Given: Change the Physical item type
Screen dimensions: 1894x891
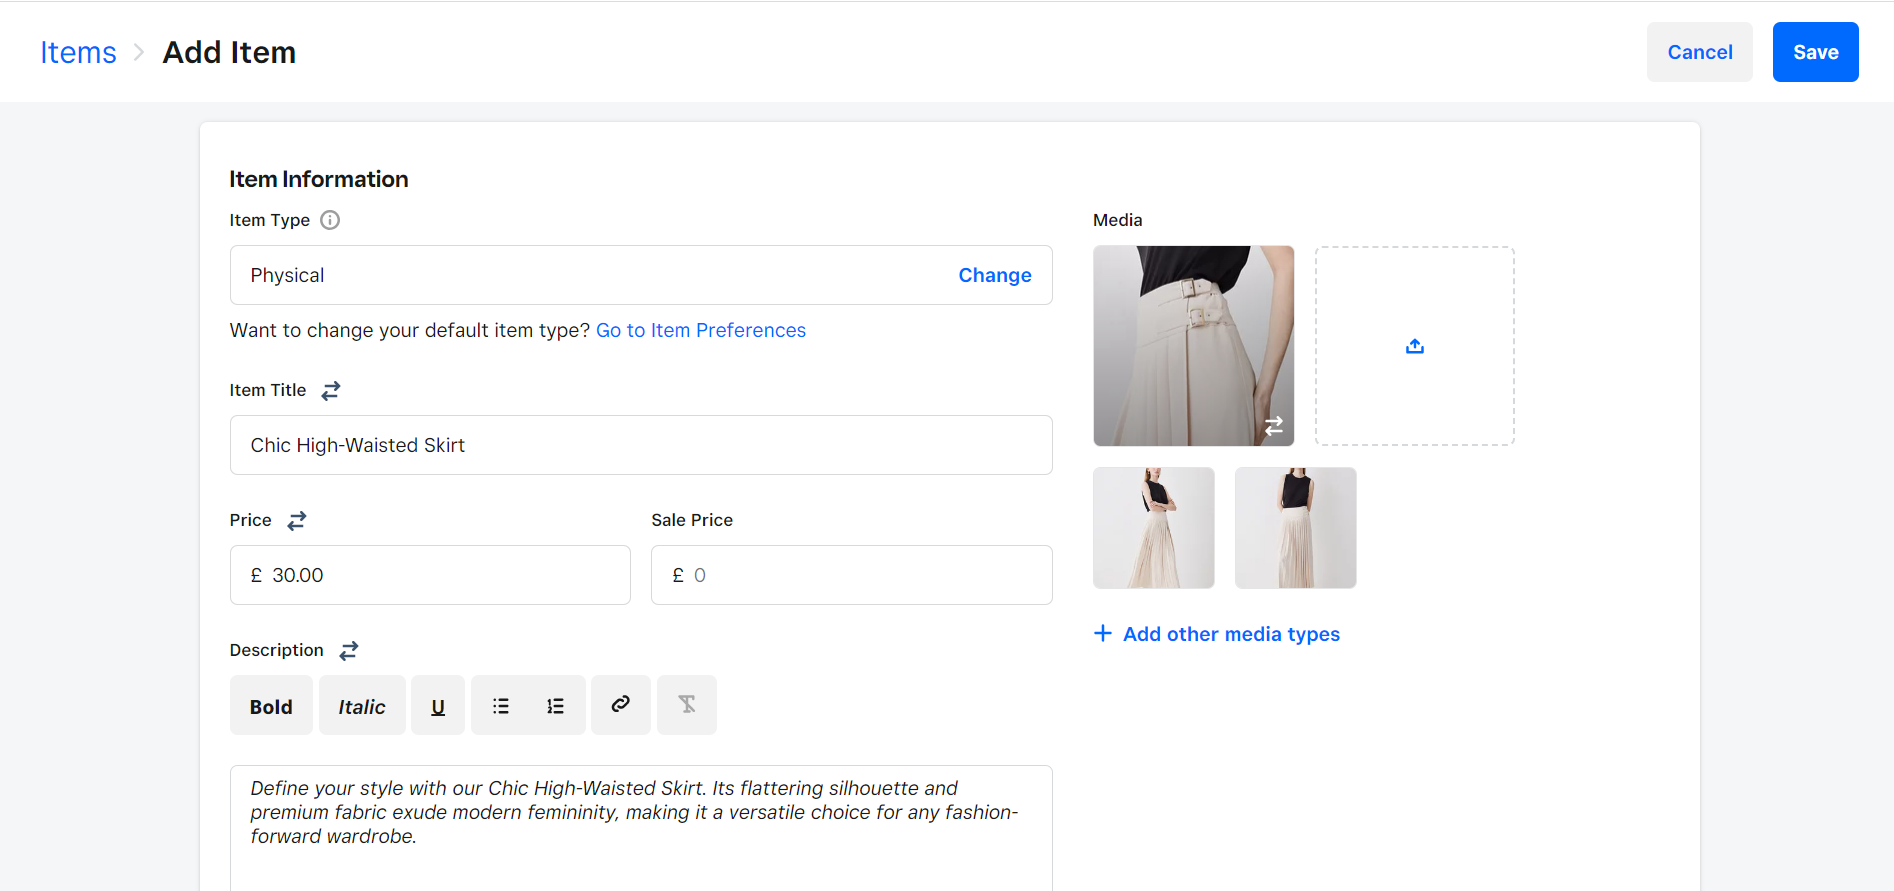Looking at the screenshot, I should point(994,275).
